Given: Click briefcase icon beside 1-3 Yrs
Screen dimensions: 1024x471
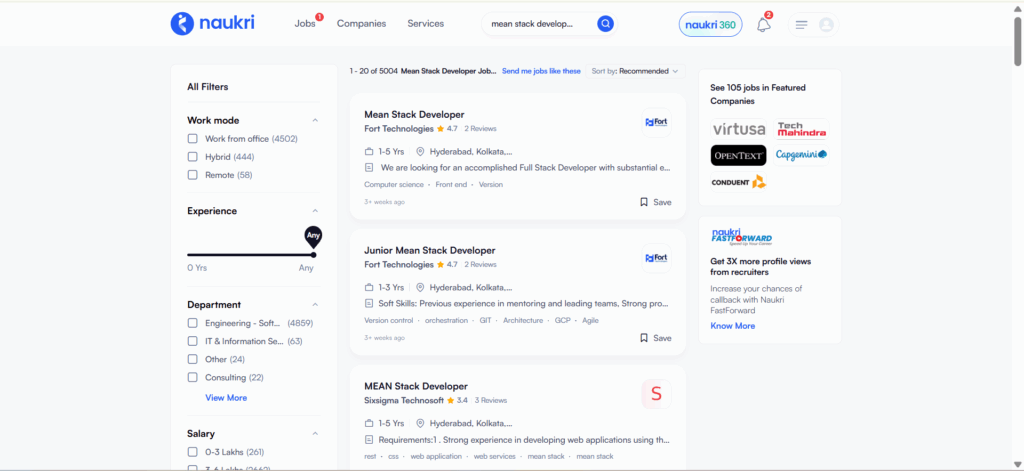Looking at the screenshot, I should coord(369,287).
